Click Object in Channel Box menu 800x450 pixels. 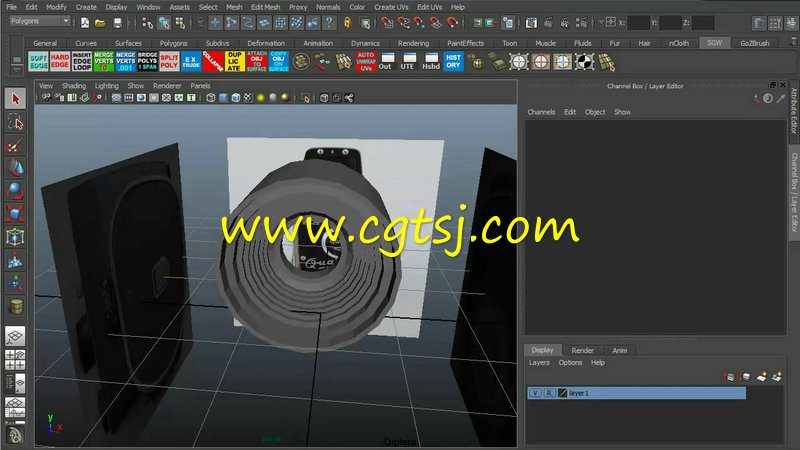(x=595, y=112)
